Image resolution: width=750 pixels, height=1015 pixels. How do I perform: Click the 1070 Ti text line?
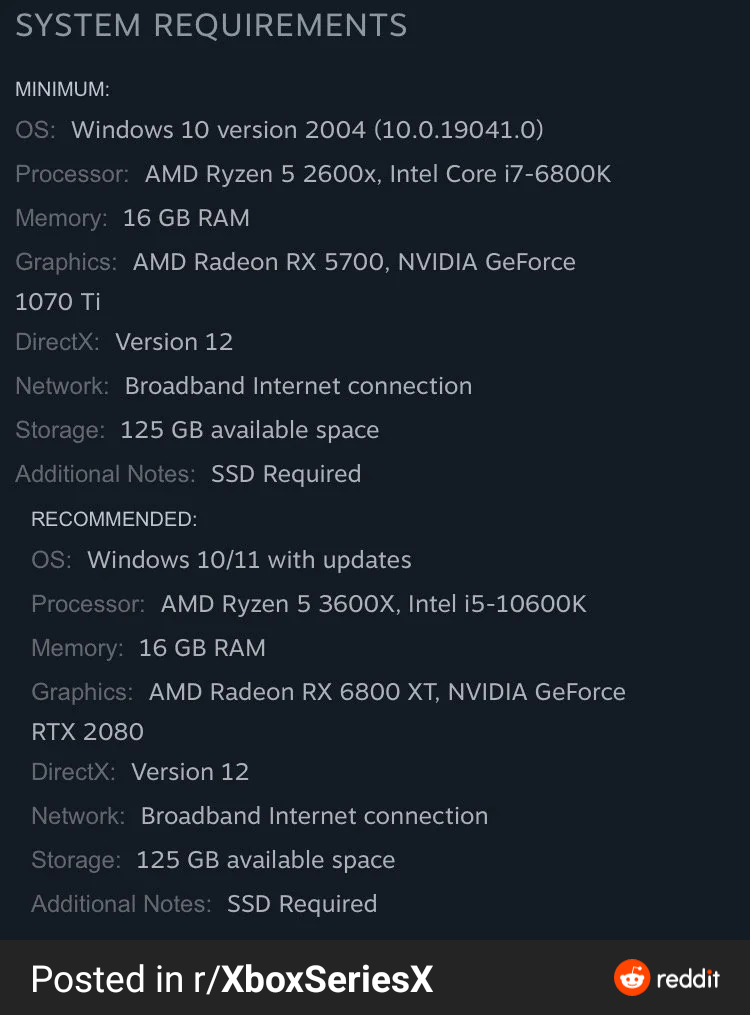click(58, 302)
